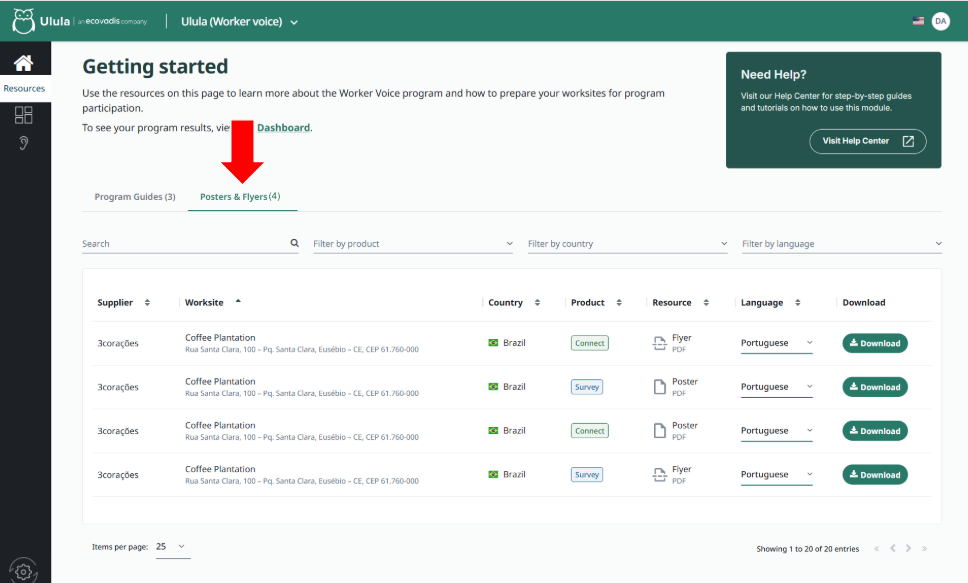Click the Ulula owl logo

coord(23,21)
